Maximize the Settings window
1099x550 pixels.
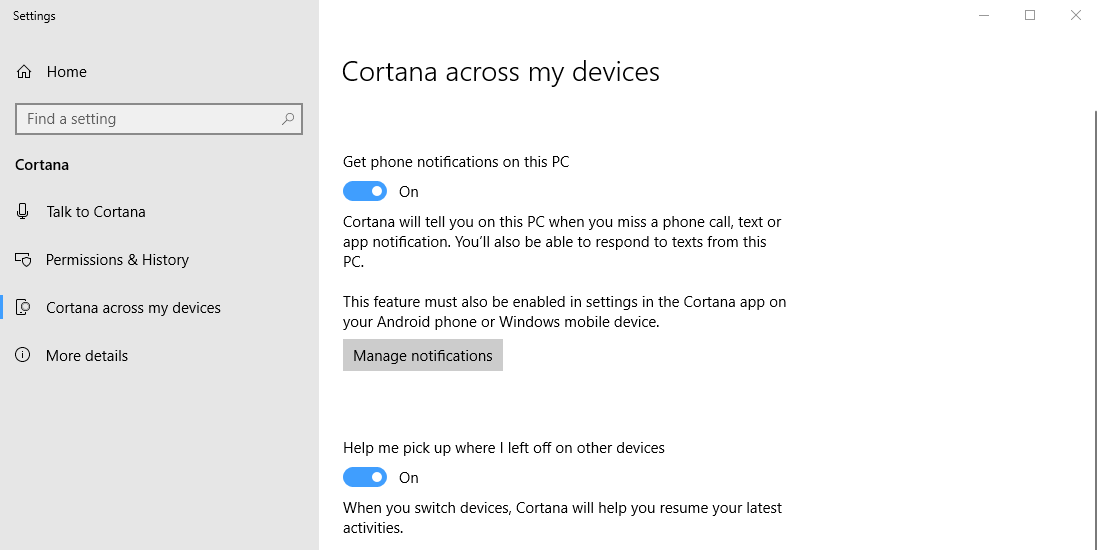click(x=1030, y=15)
